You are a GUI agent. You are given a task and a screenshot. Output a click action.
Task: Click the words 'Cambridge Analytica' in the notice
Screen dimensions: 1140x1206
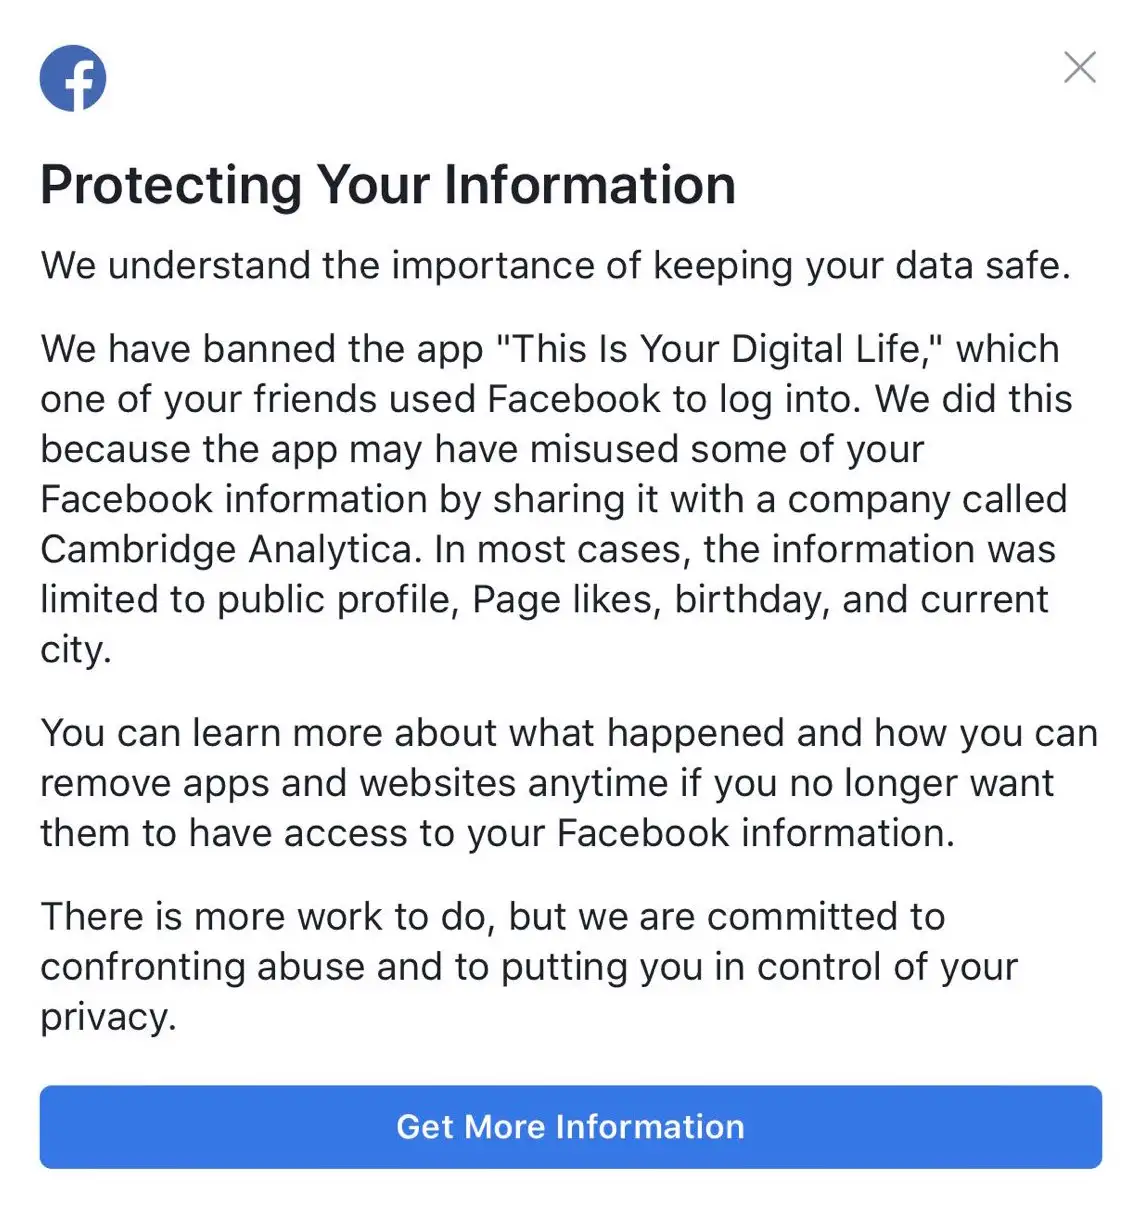(x=226, y=549)
